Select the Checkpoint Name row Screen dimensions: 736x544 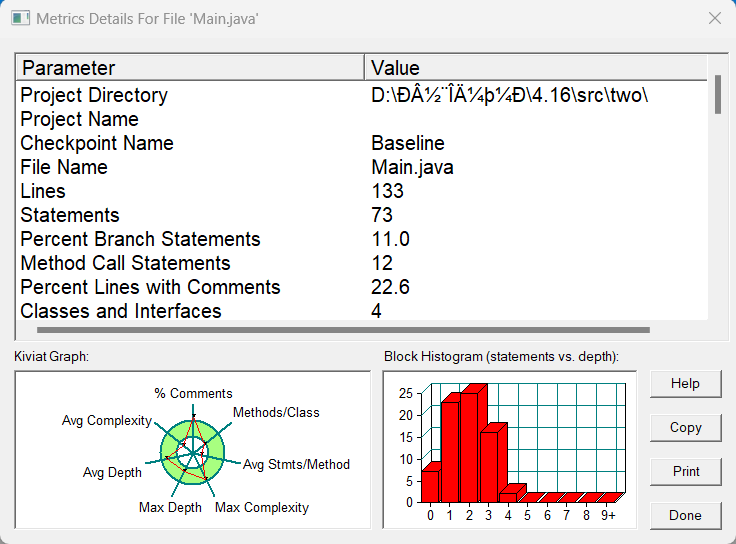(362, 143)
